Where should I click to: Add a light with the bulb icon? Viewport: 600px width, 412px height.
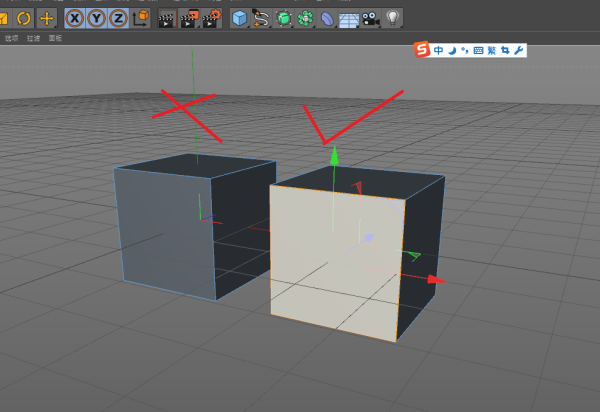[393, 18]
